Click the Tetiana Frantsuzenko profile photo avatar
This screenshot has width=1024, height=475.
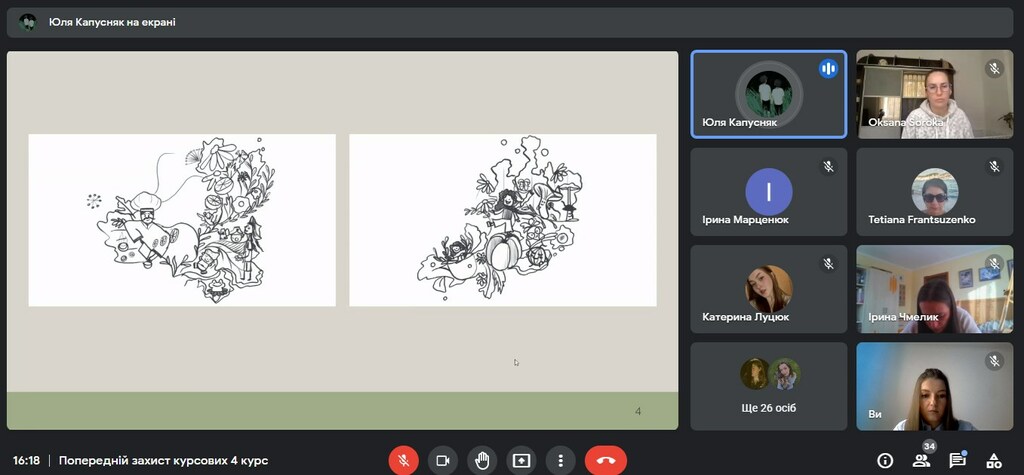935,191
